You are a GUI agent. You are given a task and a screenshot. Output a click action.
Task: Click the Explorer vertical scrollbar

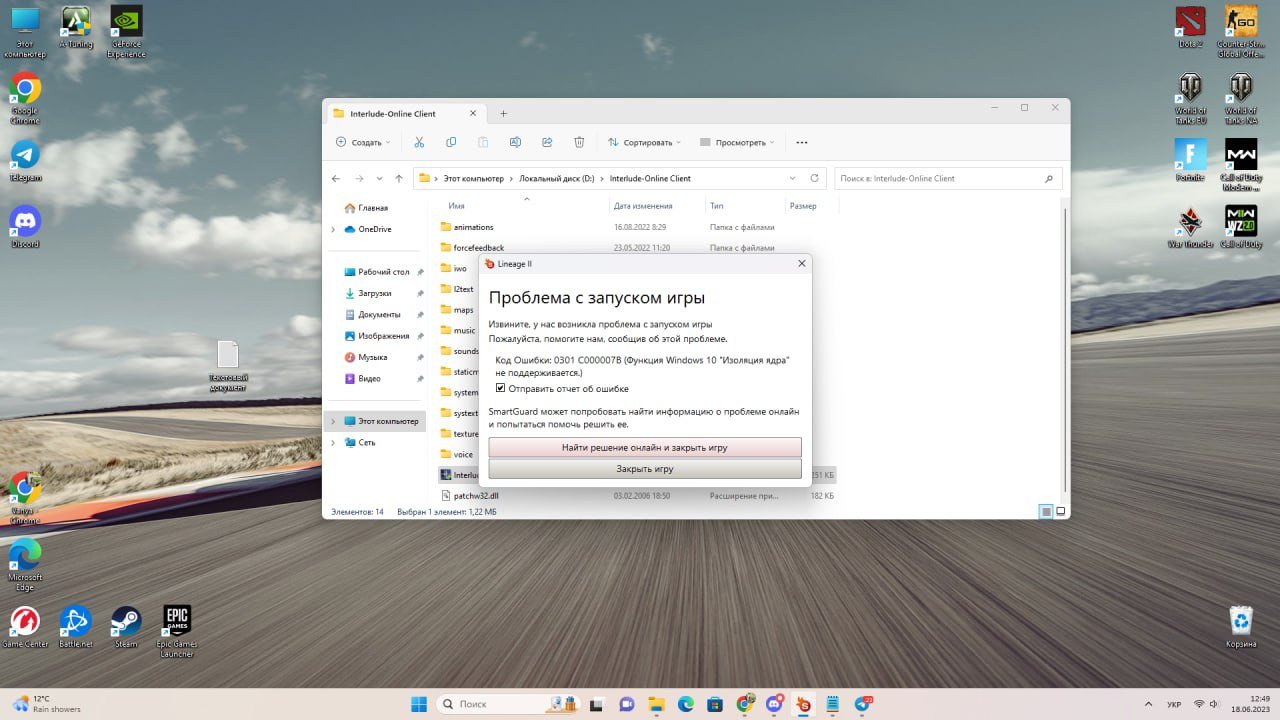1064,350
